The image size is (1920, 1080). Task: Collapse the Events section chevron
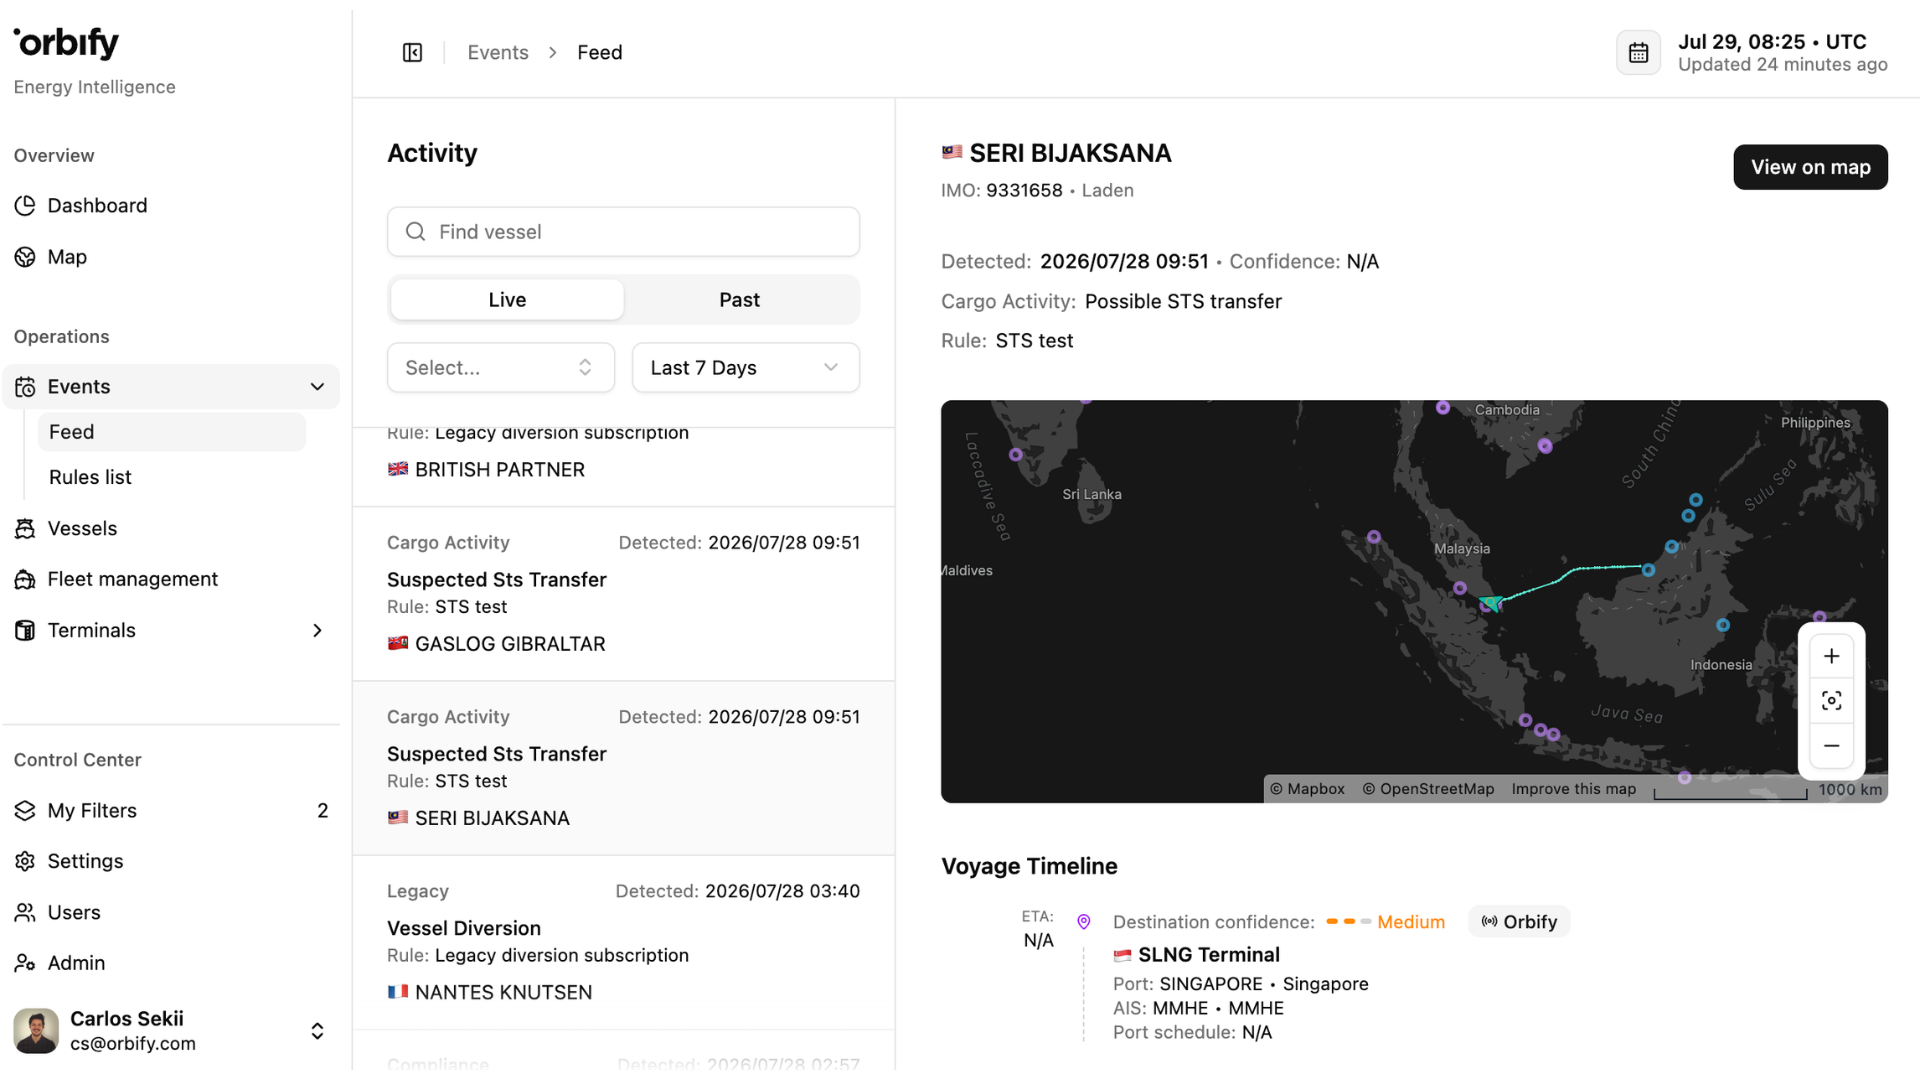point(317,387)
